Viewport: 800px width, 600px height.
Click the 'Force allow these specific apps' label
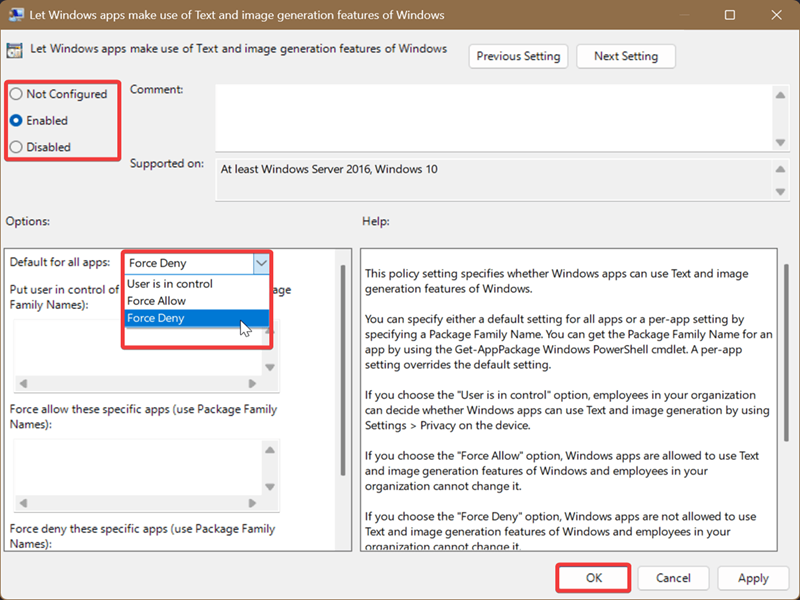click(x=143, y=416)
